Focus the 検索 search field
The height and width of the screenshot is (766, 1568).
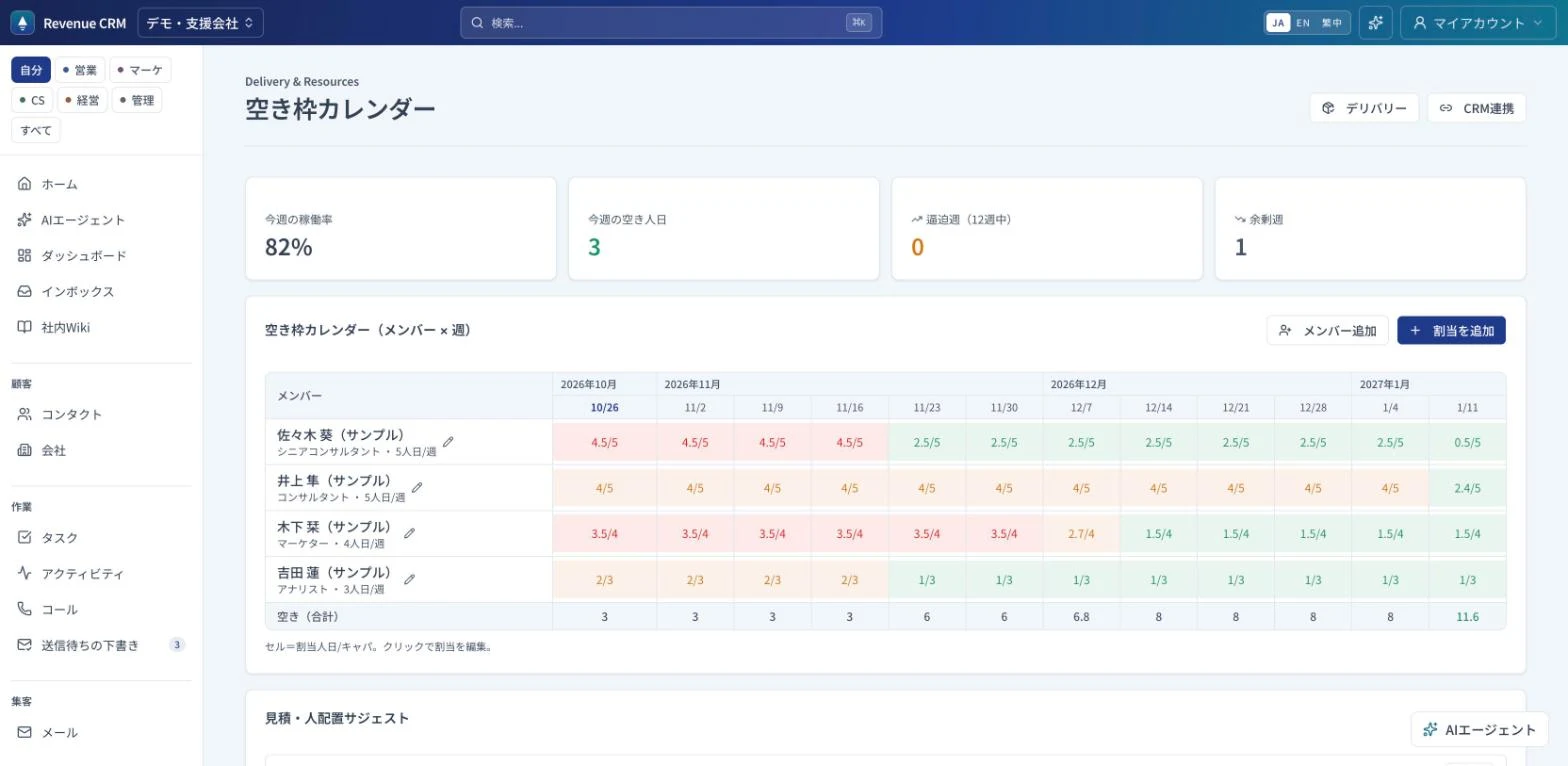tap(671, 23)
